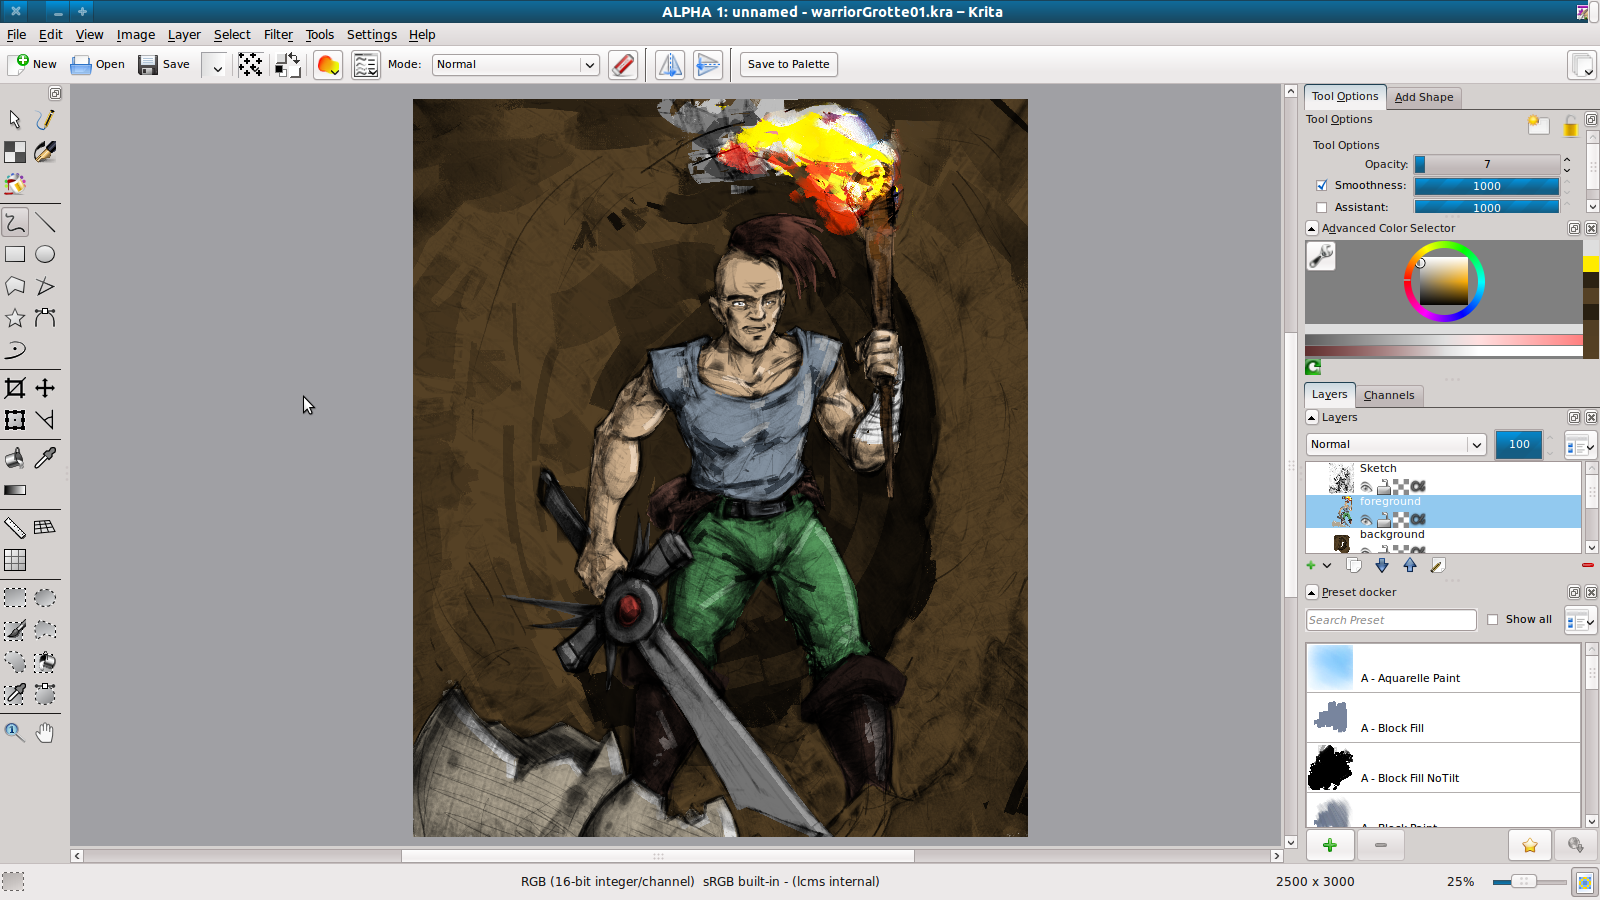Enable the Assistant checkbox

1322,208
